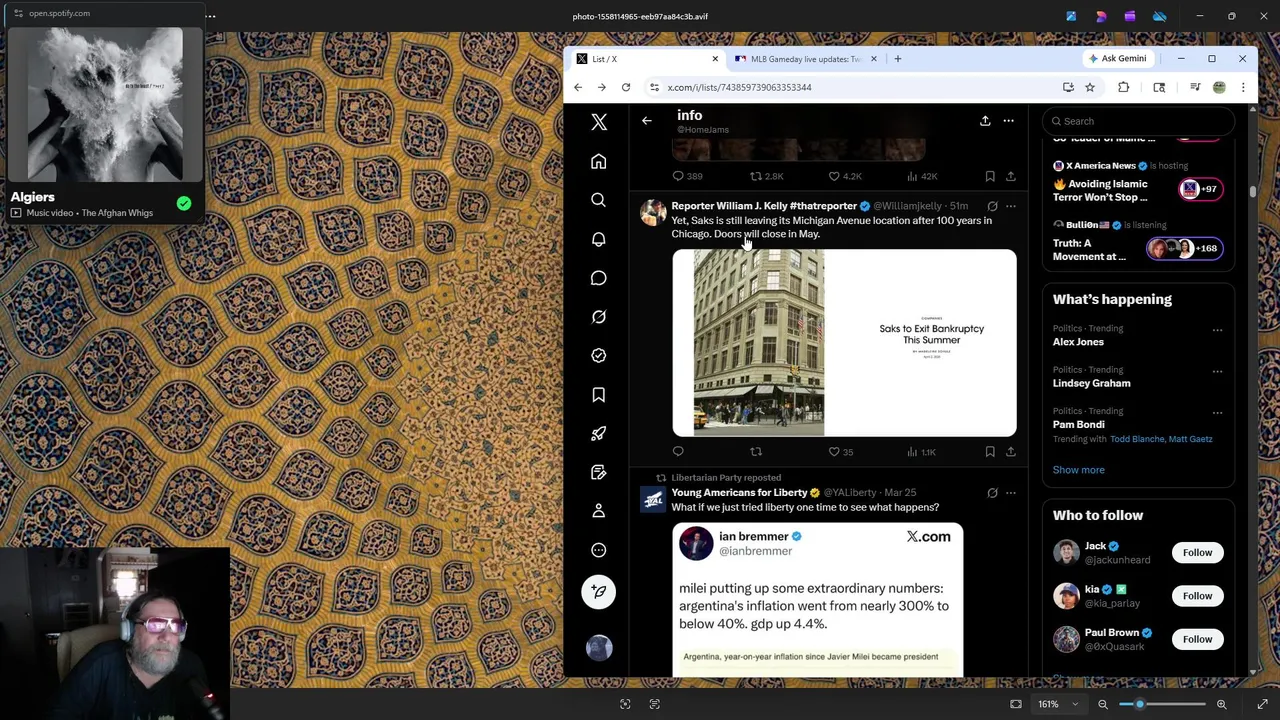Viewport: 1280px width, 720px height.
Task: Open the Todd Blanche trending link
Action: (x=1139, y=439)
